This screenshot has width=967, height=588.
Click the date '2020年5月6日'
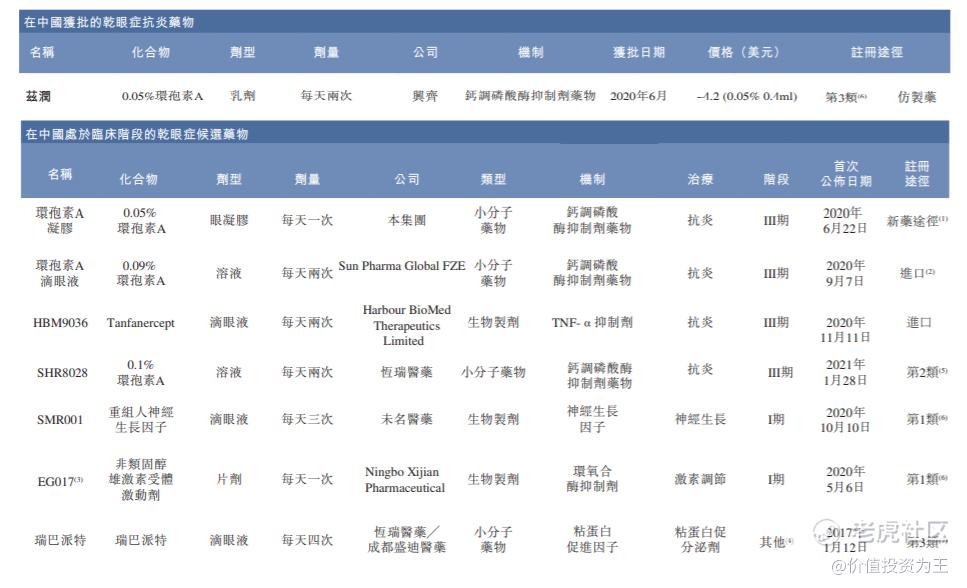tap(845, 479)
